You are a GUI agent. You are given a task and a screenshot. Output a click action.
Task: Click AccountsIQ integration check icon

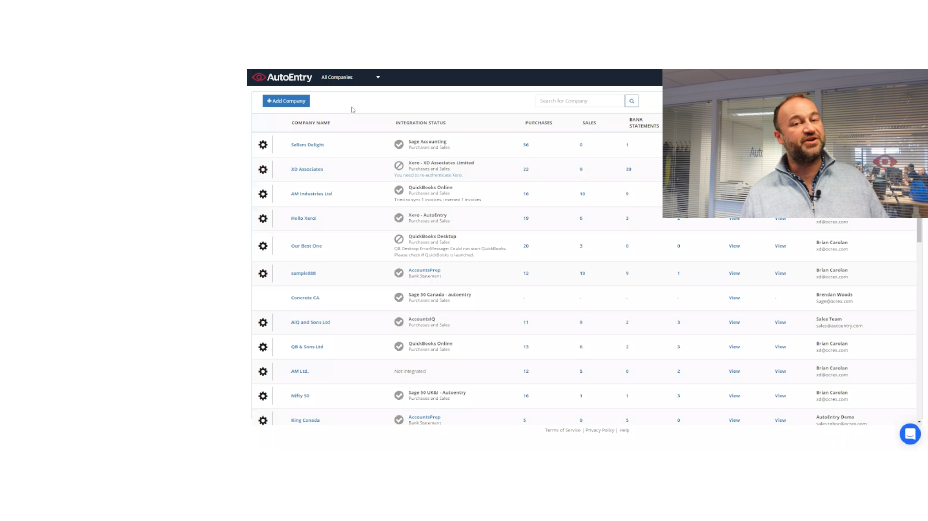(x=399, y=322)
